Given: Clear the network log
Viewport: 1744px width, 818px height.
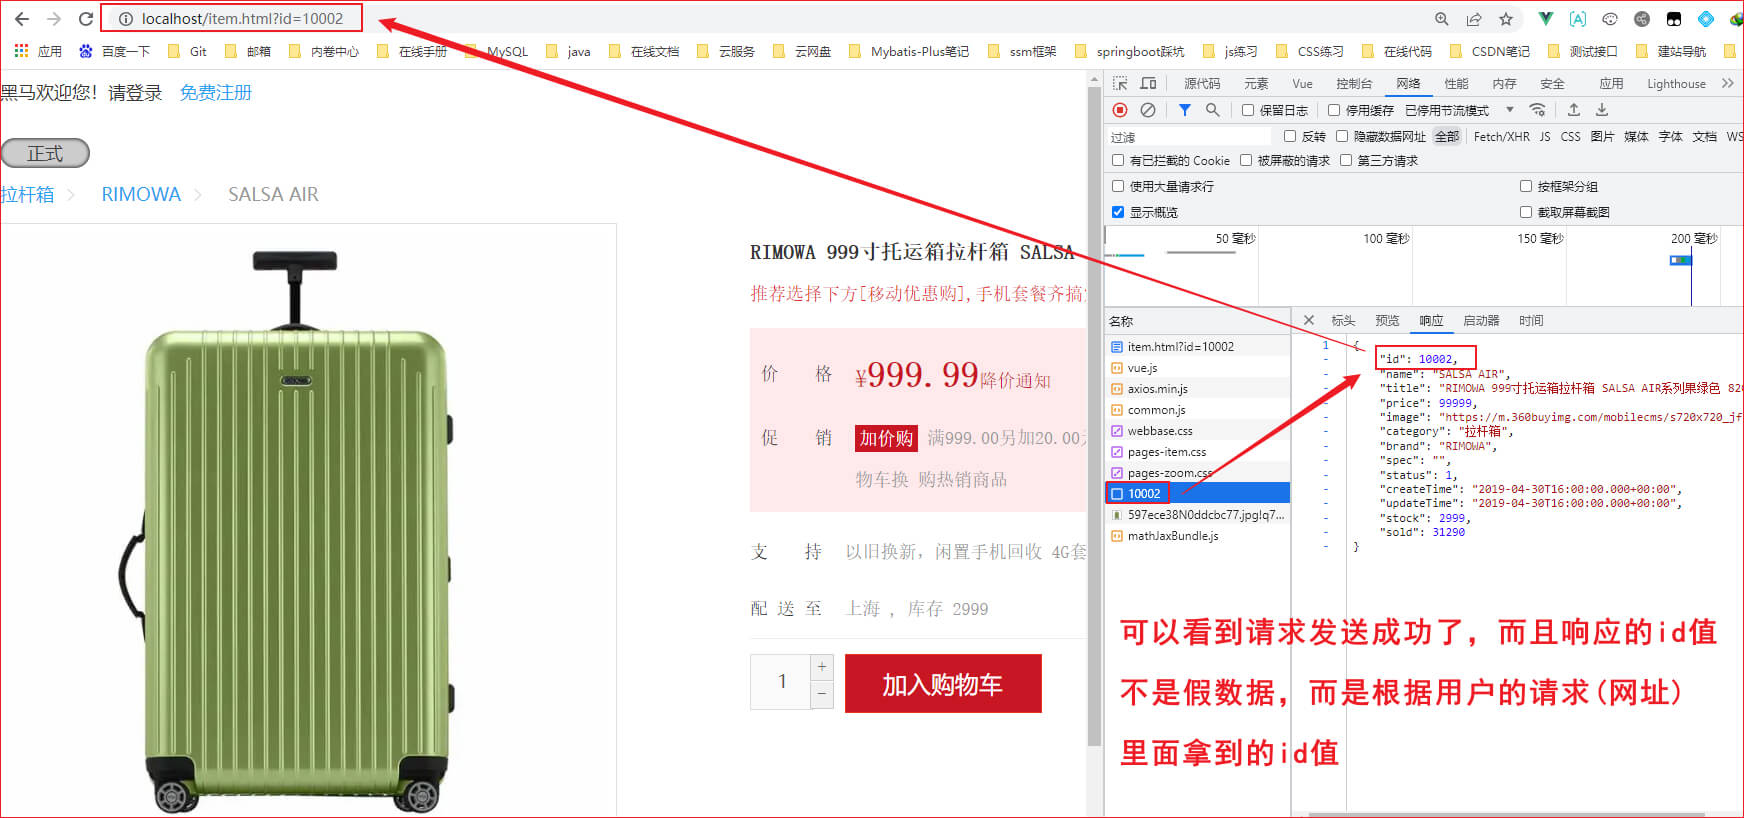Looking at the screenshot, I should pos(1148,110).
